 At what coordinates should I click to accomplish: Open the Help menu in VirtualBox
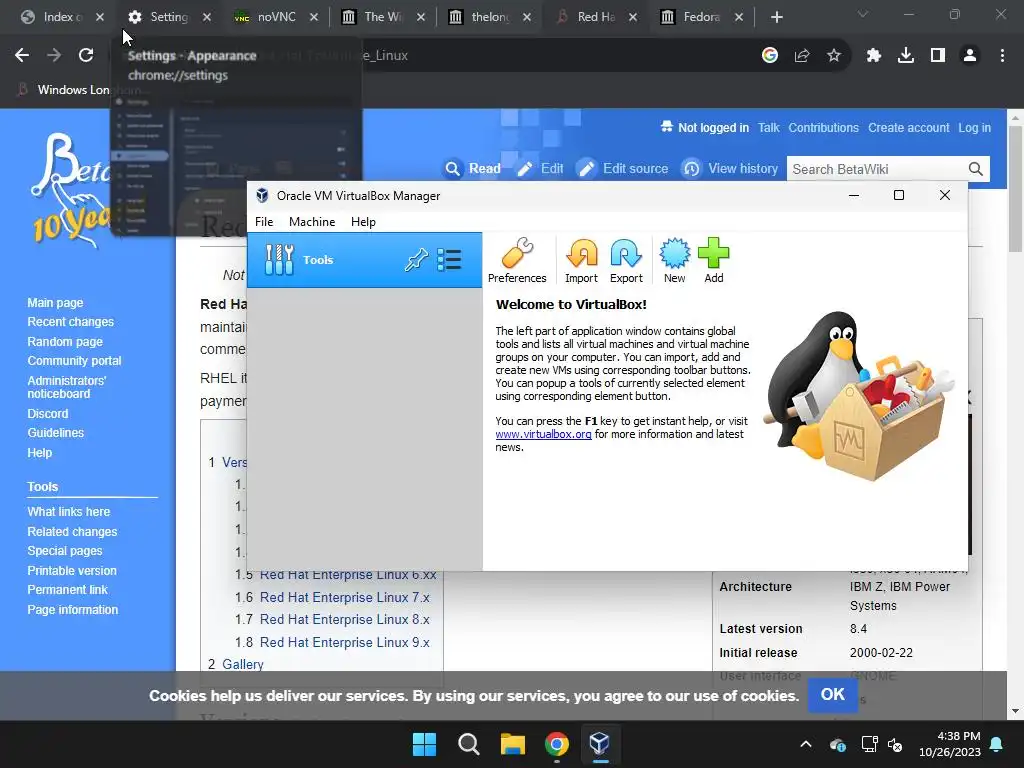(x=363, y=222)
